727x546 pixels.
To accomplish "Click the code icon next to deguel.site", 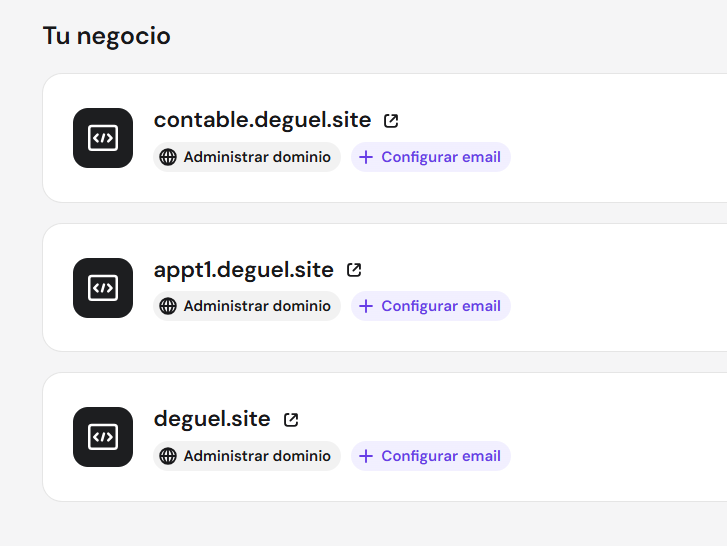I will click(x=103, y=437).
